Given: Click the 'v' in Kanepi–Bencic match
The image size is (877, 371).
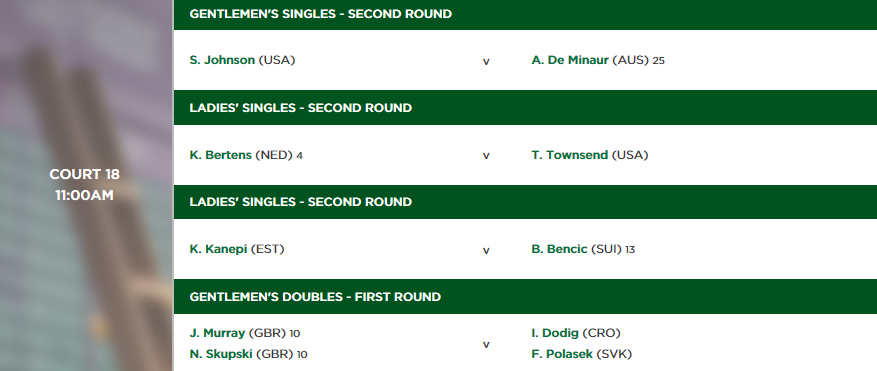Looking at the screenshot, I should 486,250.
